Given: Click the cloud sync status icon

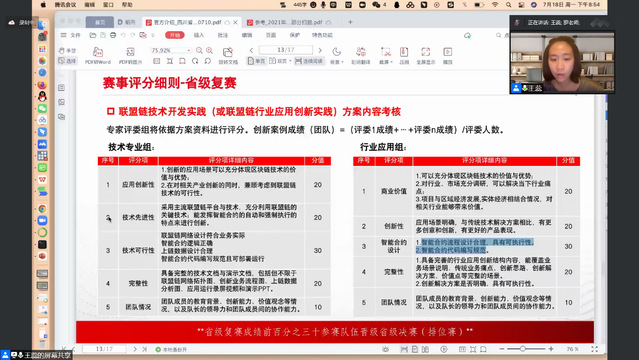Looking at the screenshot, I should pos(467,35).
